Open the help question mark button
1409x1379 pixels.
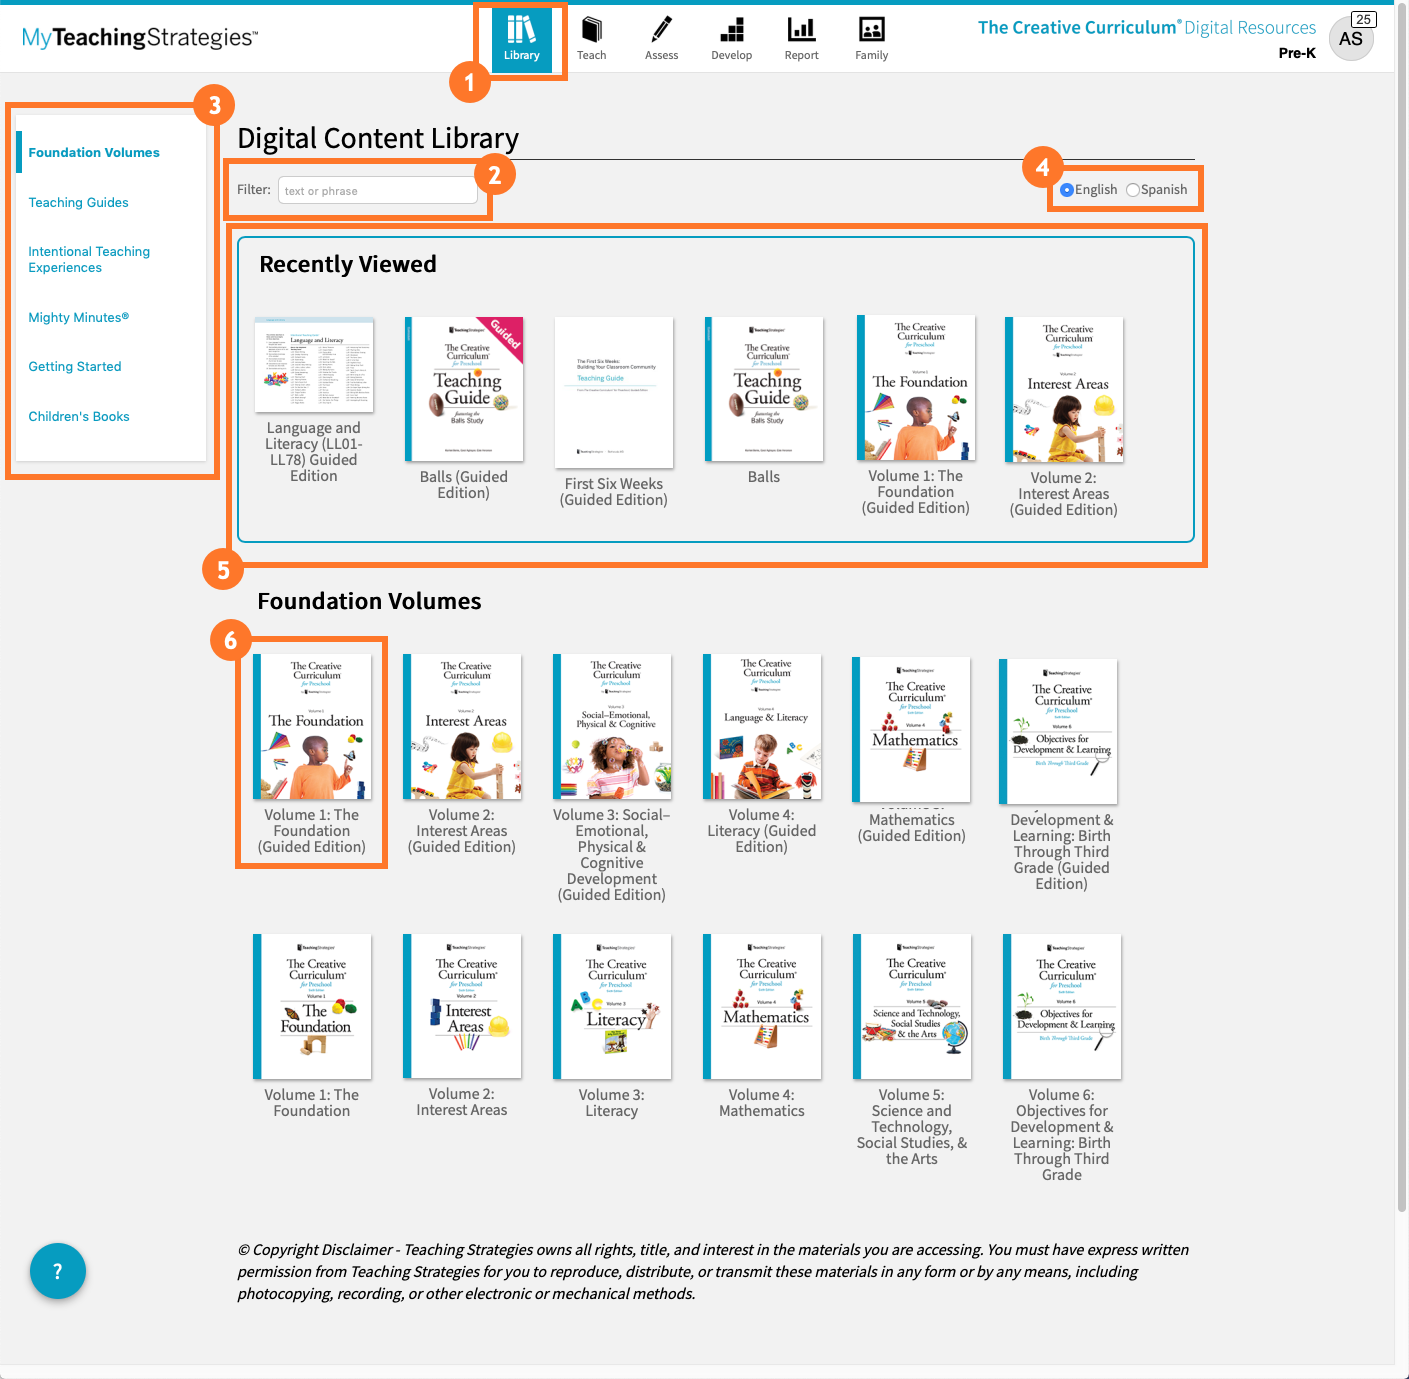57,1271
